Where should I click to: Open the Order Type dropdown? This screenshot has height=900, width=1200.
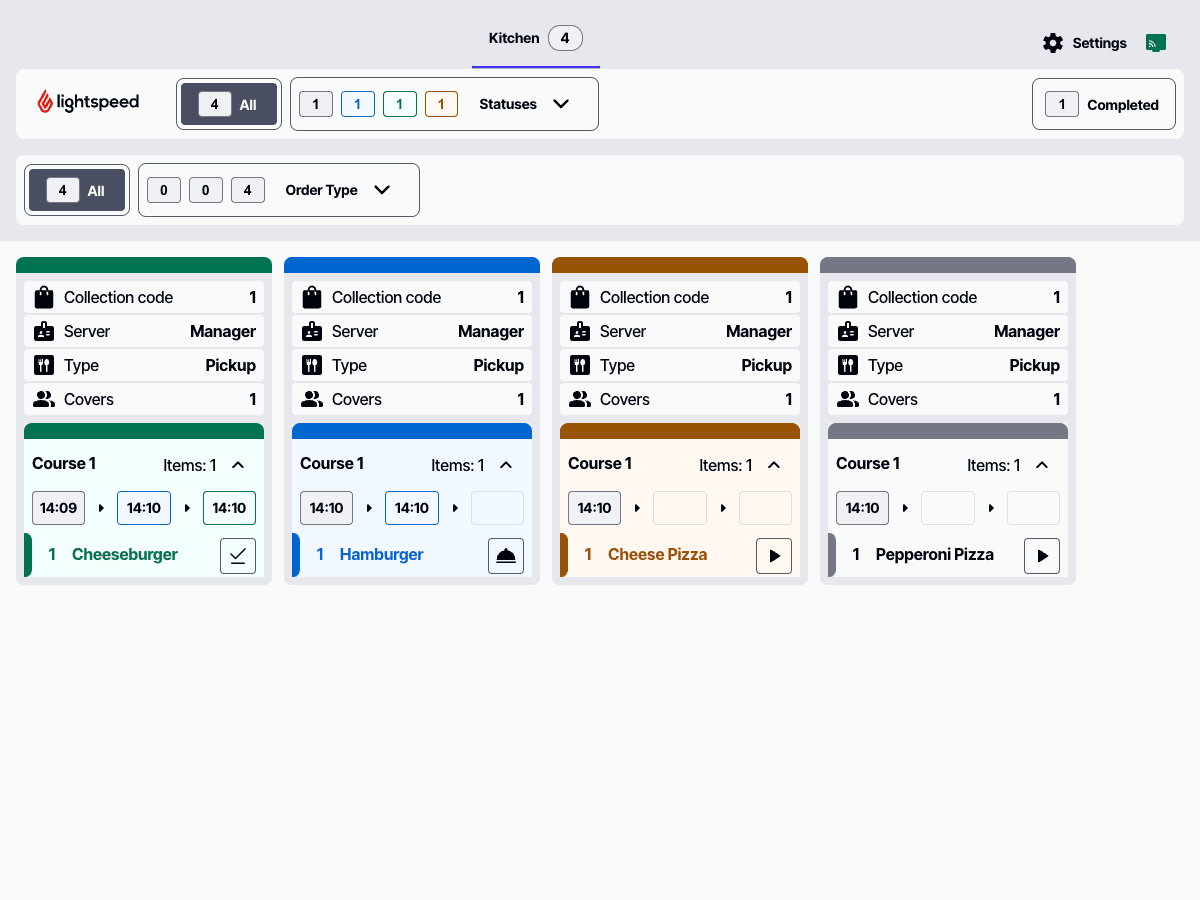click(381, 190)
